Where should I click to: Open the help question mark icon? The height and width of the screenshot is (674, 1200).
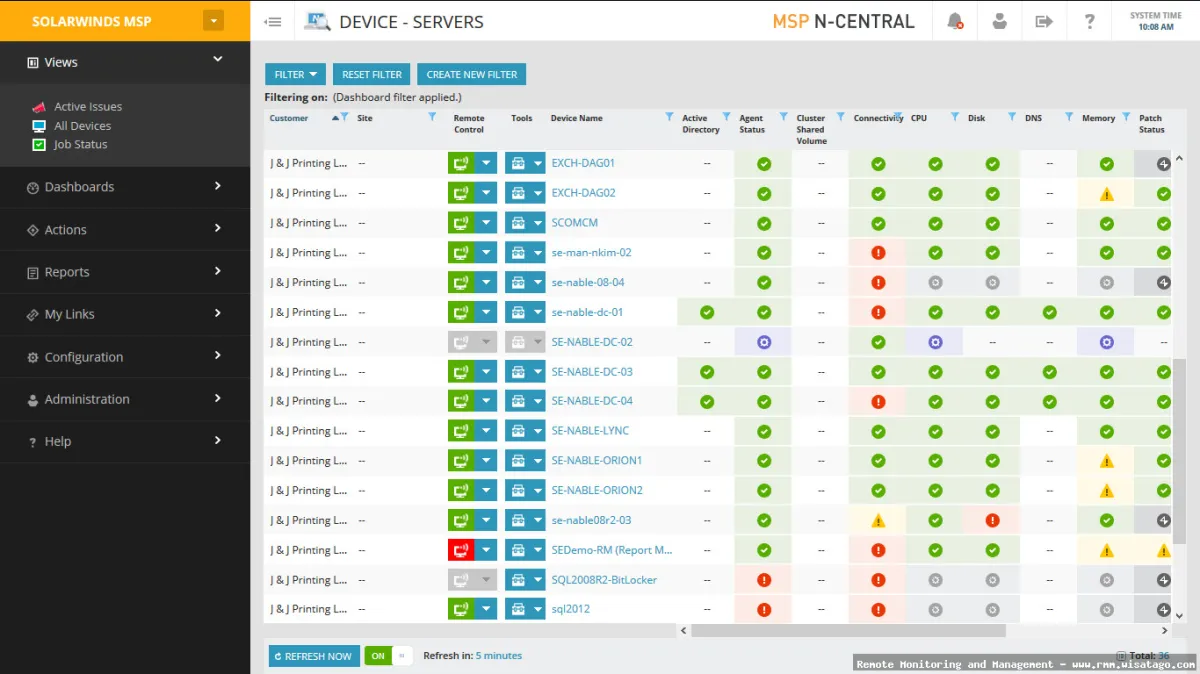point(1090,21)
